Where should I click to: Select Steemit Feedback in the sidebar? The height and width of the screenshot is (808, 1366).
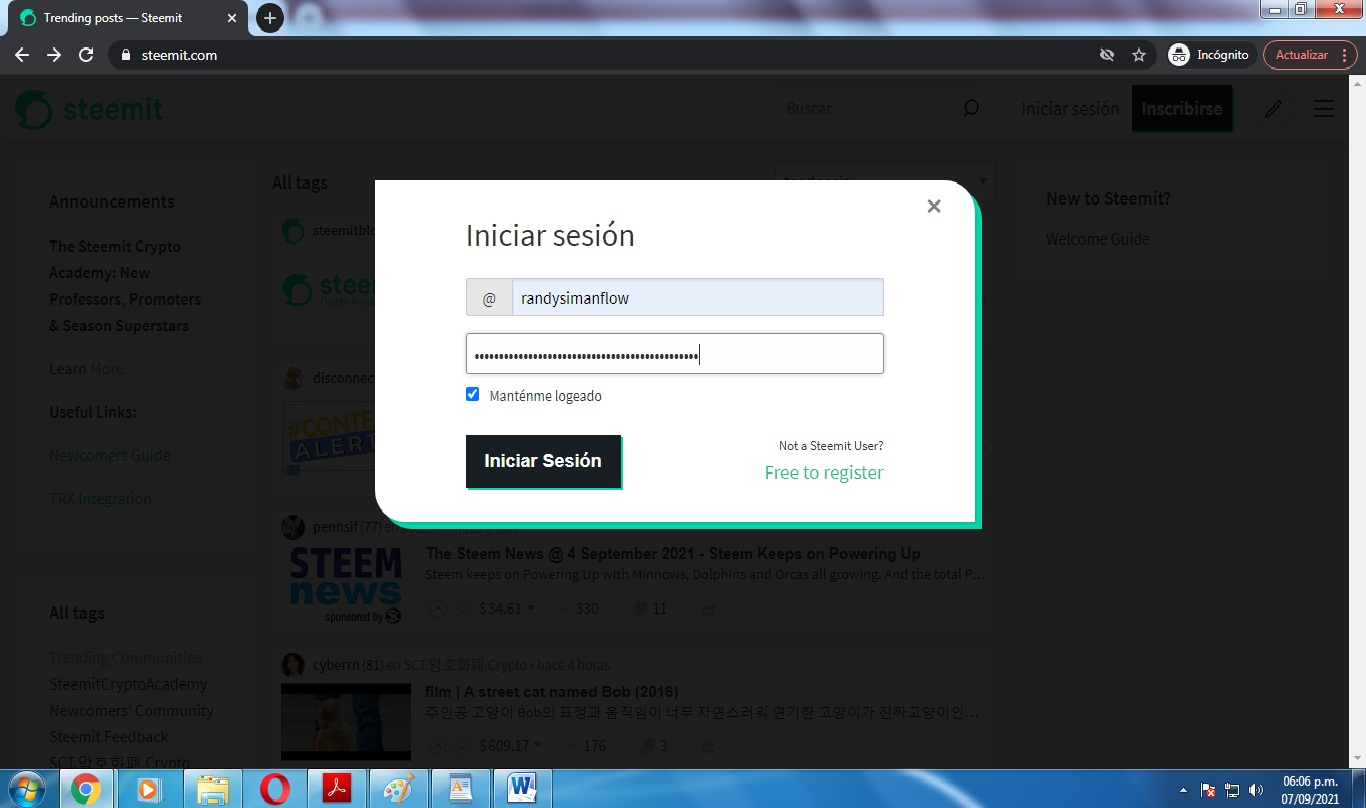click(x=109, y=736)
